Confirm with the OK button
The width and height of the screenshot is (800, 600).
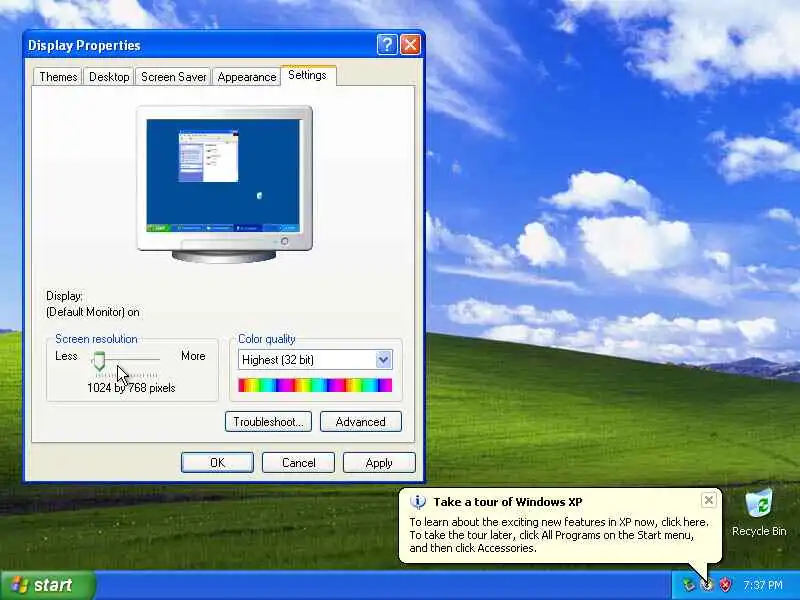click(x=217, y=463)
